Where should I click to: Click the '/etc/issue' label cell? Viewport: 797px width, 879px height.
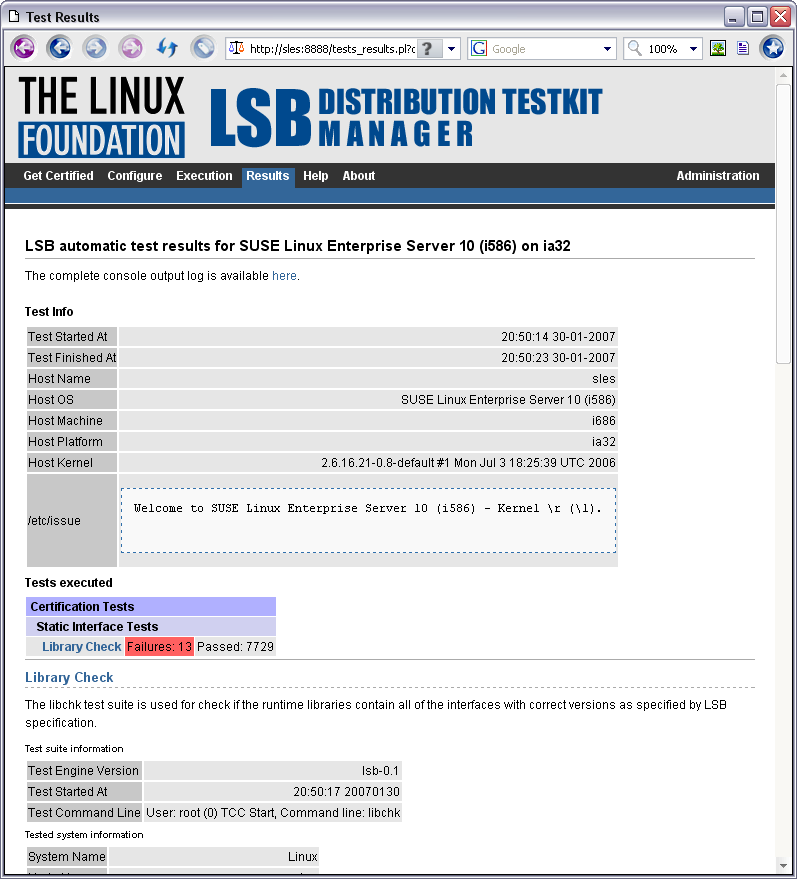pos(72,521)
